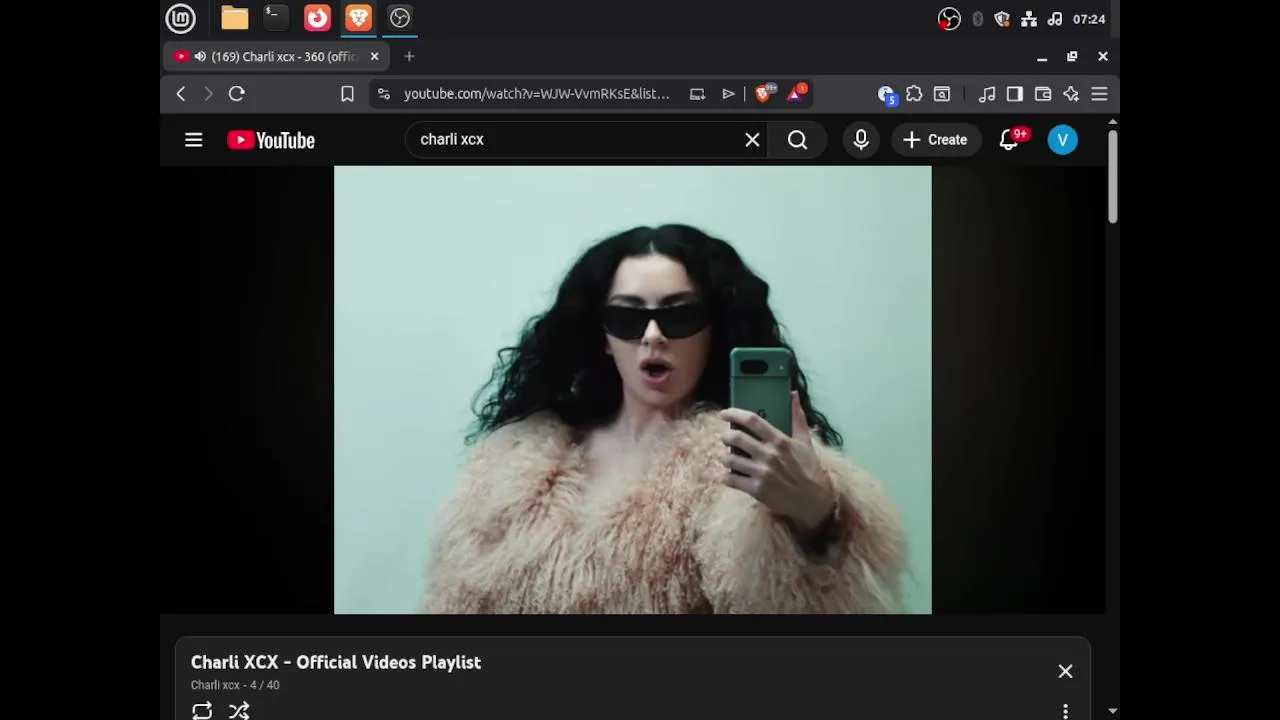Mute the tab via its speaker icon
Screen dimensions: 1280x720
[x=200, y=57]
